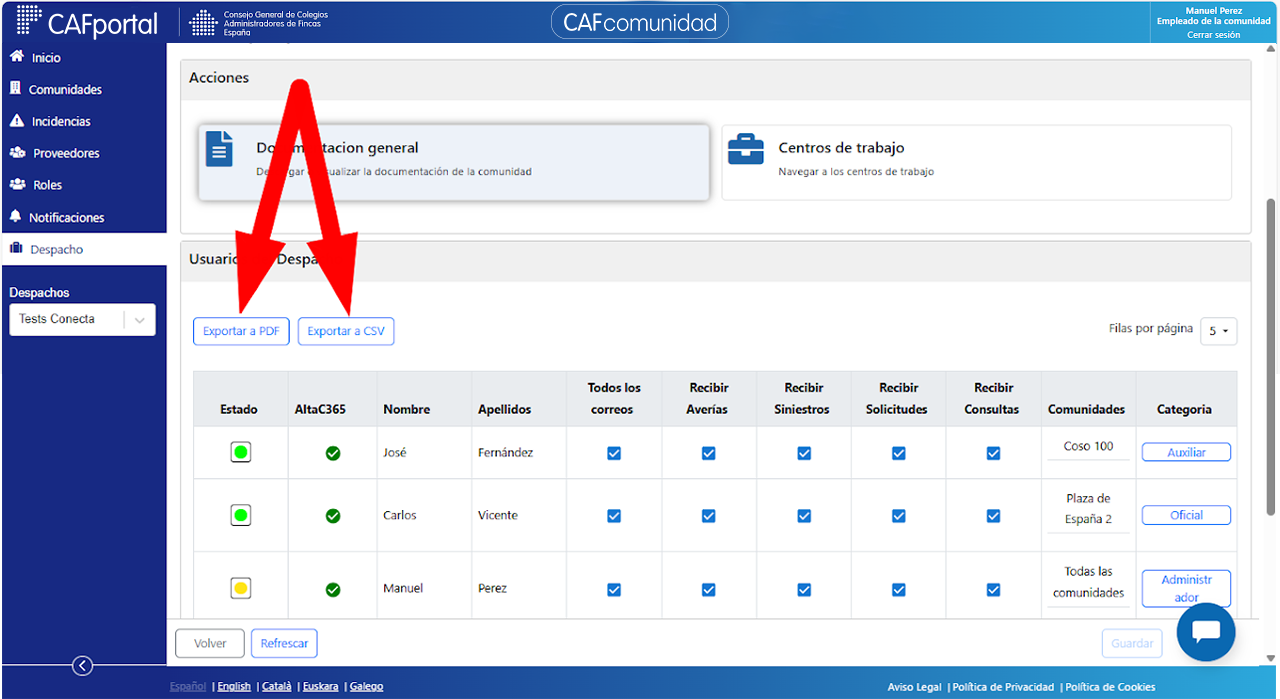Click the AltaC365 green checkmark for Carlos
Viewport: 1280px width, 699px height.
coord(333,516)
